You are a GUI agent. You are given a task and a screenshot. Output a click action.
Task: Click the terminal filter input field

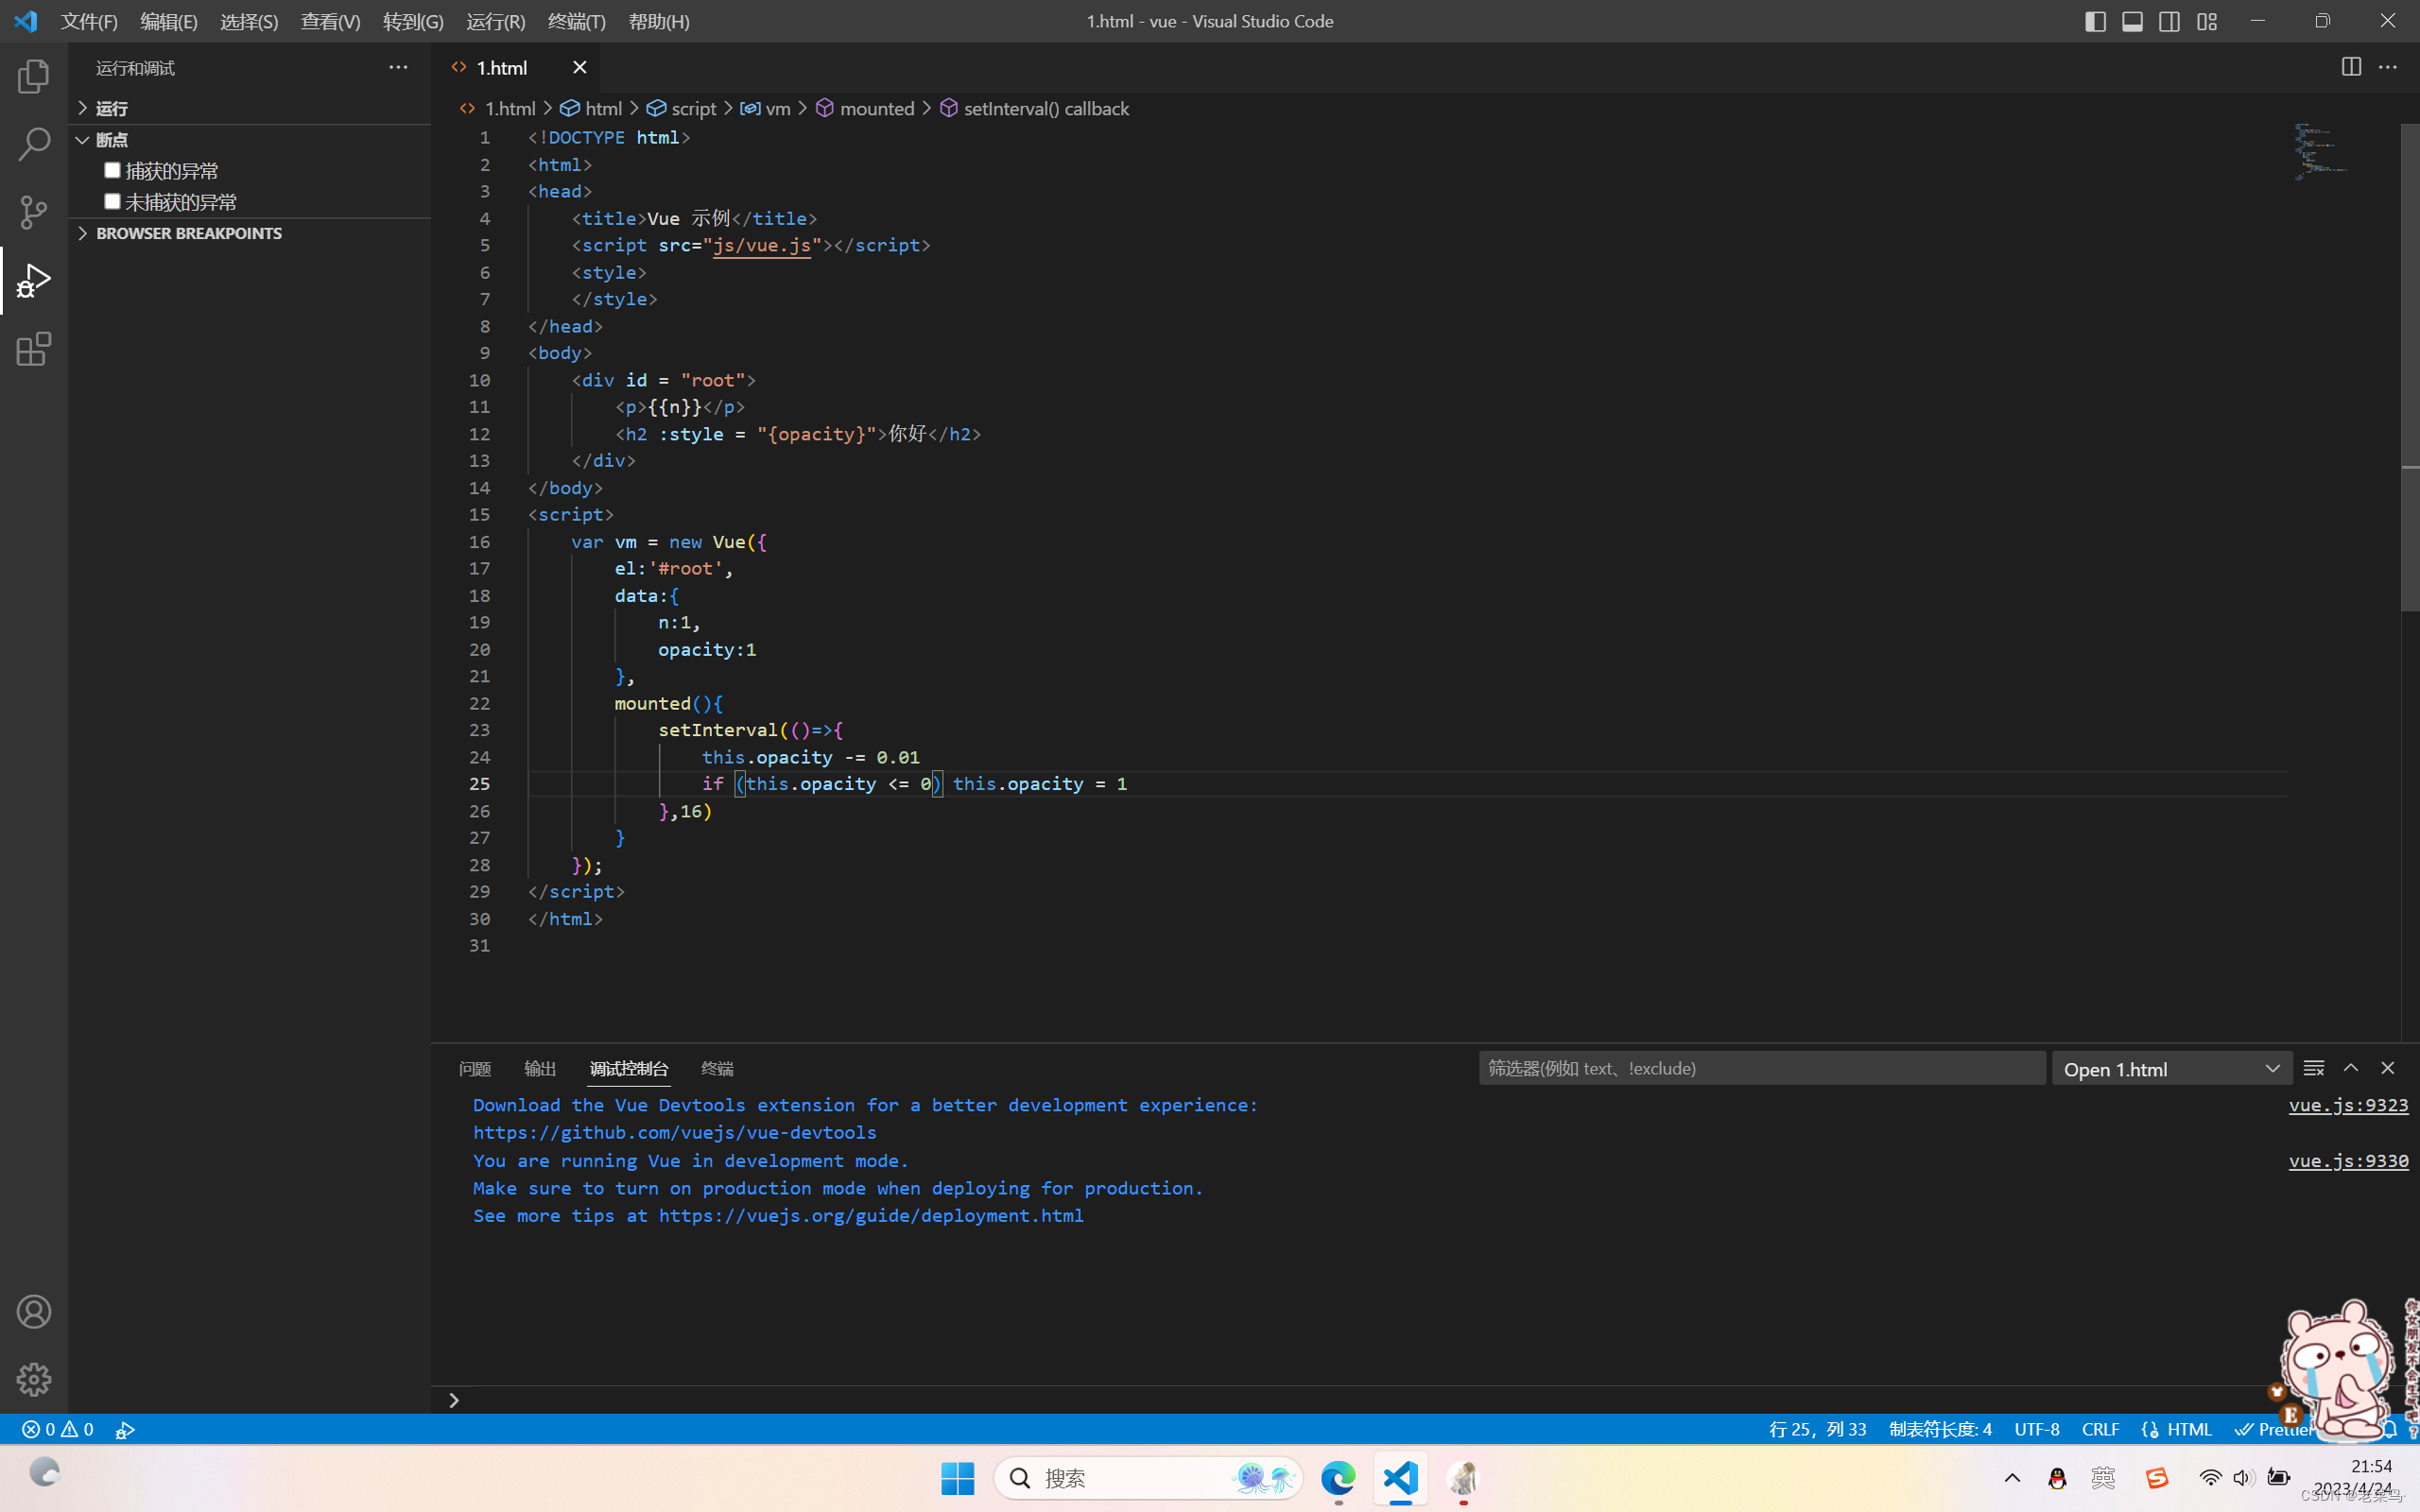coord(1758,1068)
